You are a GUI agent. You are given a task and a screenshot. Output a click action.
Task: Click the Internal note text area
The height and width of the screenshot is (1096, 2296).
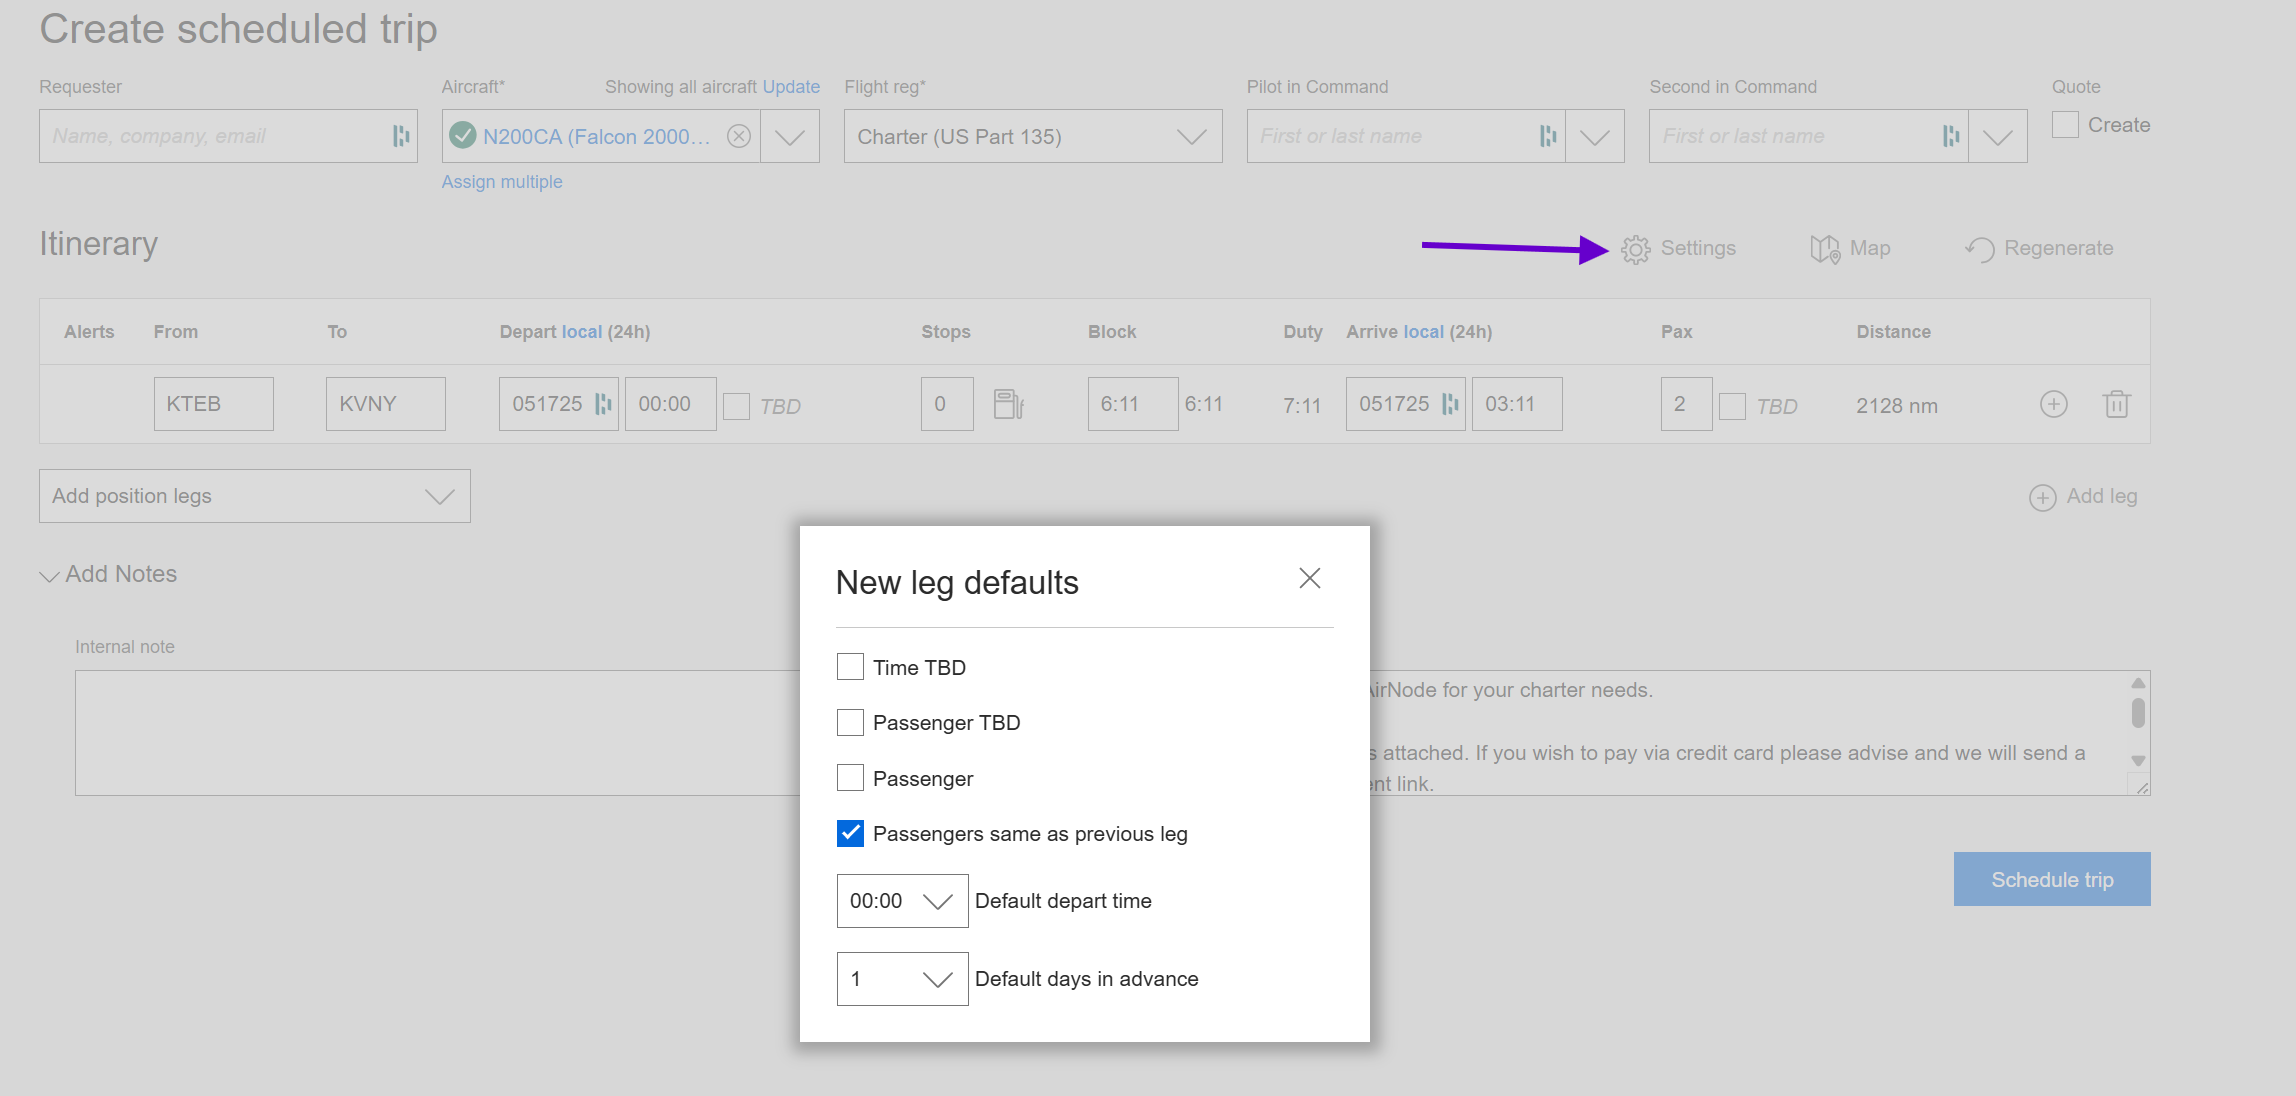[x=437, y=733]
